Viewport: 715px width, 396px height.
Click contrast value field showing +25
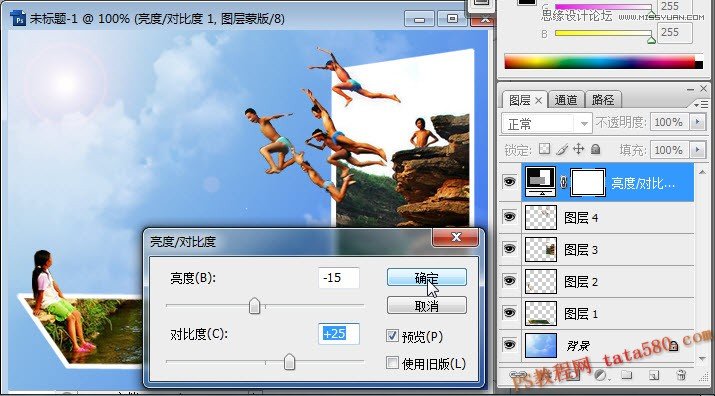point(339,334)
